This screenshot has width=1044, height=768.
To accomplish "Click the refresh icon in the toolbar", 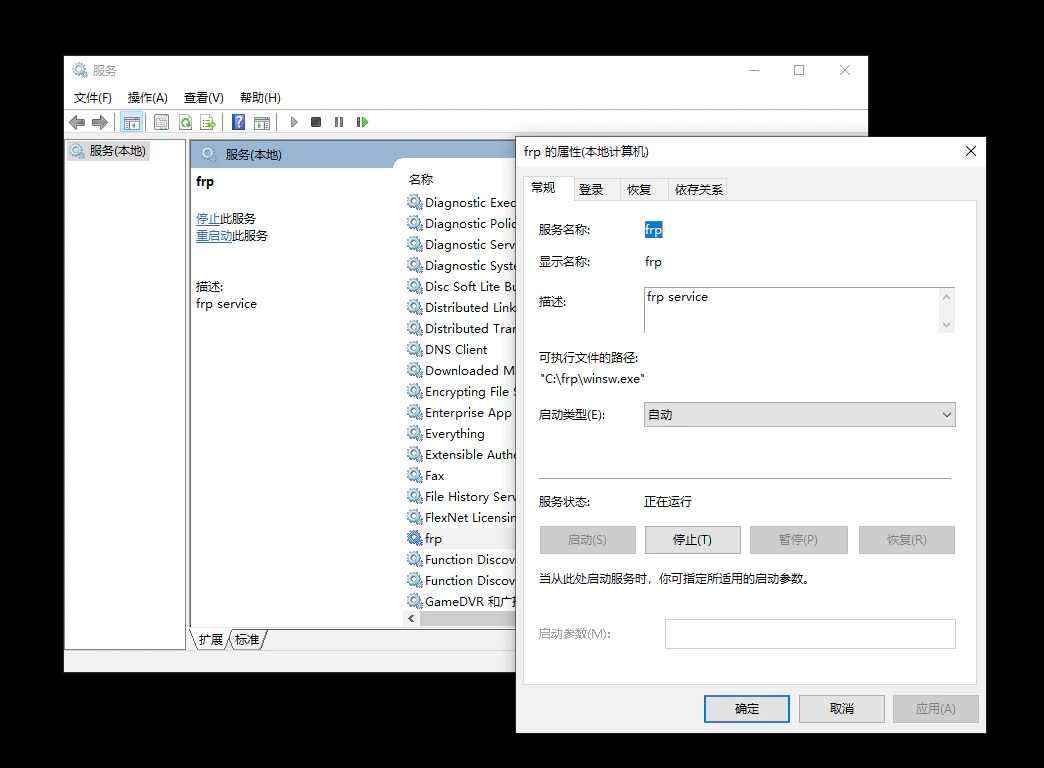I will 185,121.
